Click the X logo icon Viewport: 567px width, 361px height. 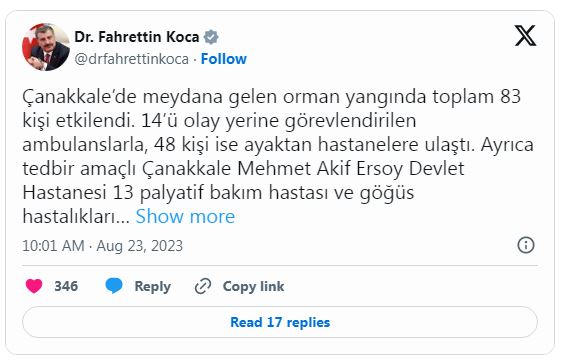525,35
